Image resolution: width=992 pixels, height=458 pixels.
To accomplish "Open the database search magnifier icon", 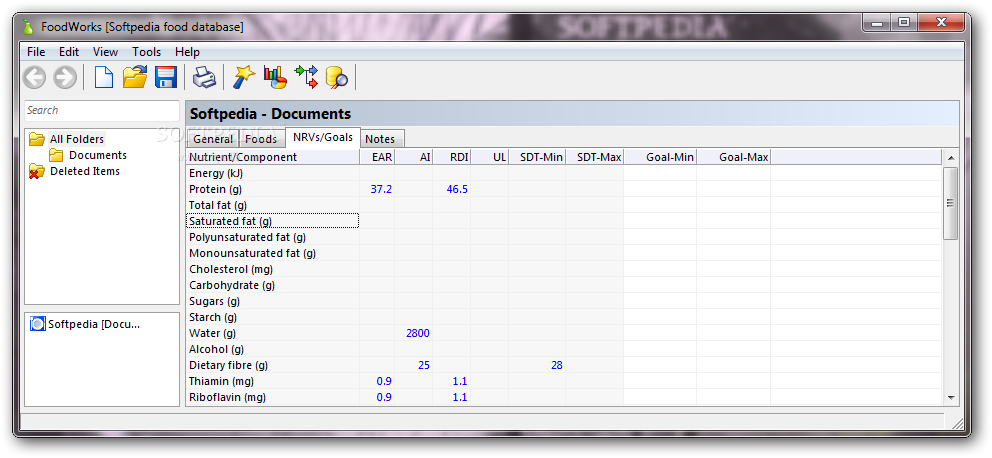I will 337,77.
